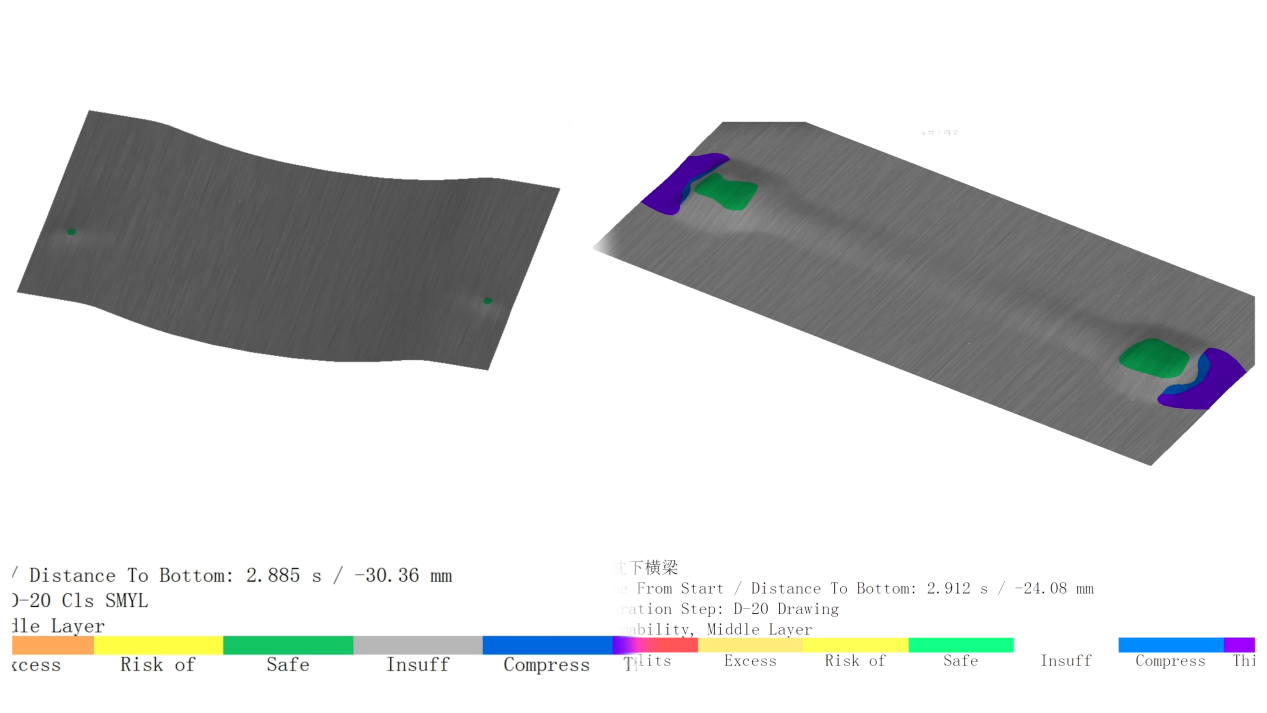Click the green Safe swatch on right legend
The height and width of the screenshot is (713, 1267).
coord(960,645)
